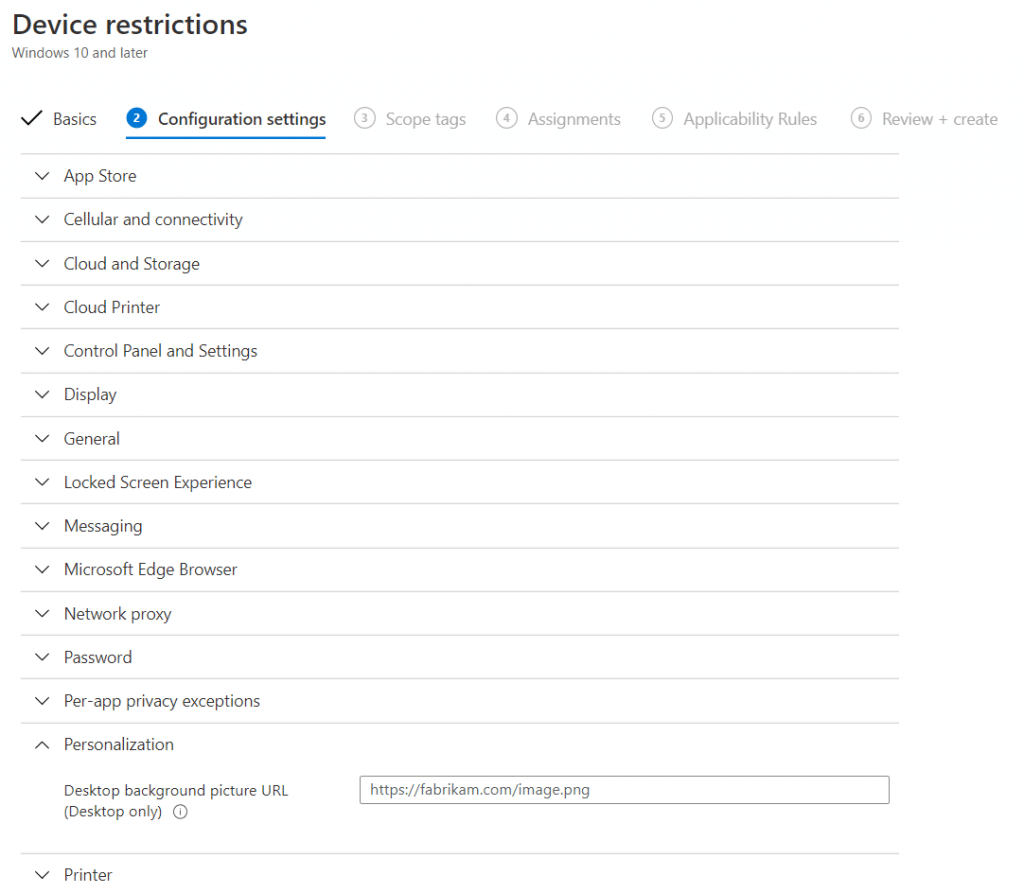Viewport: 1024px width, 893px height.
Task: Expand the Messaging section chevron
Action: pos(42,526)
